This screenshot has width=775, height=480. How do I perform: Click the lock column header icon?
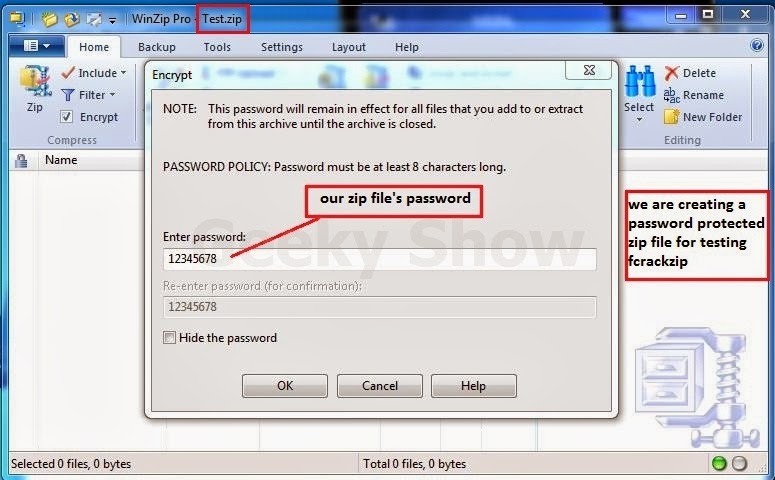click(21, 161)
